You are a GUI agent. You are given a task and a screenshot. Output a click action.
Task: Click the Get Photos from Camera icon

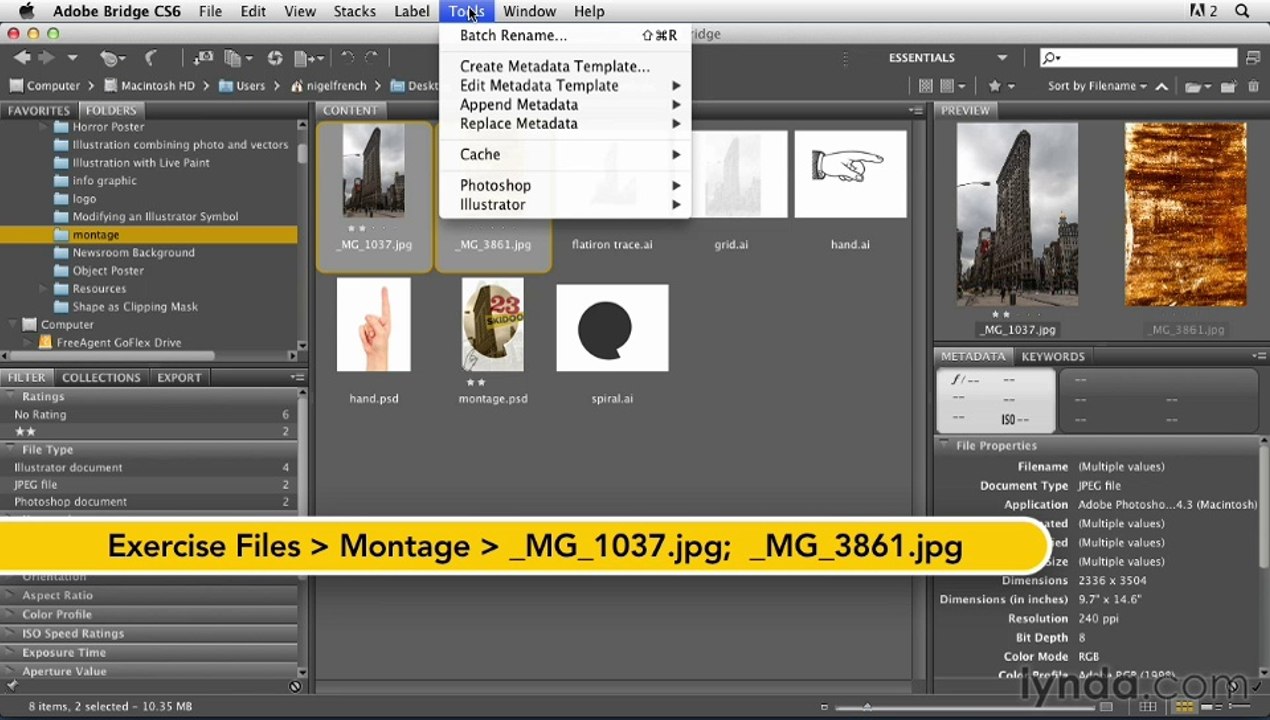coord(203,58)
